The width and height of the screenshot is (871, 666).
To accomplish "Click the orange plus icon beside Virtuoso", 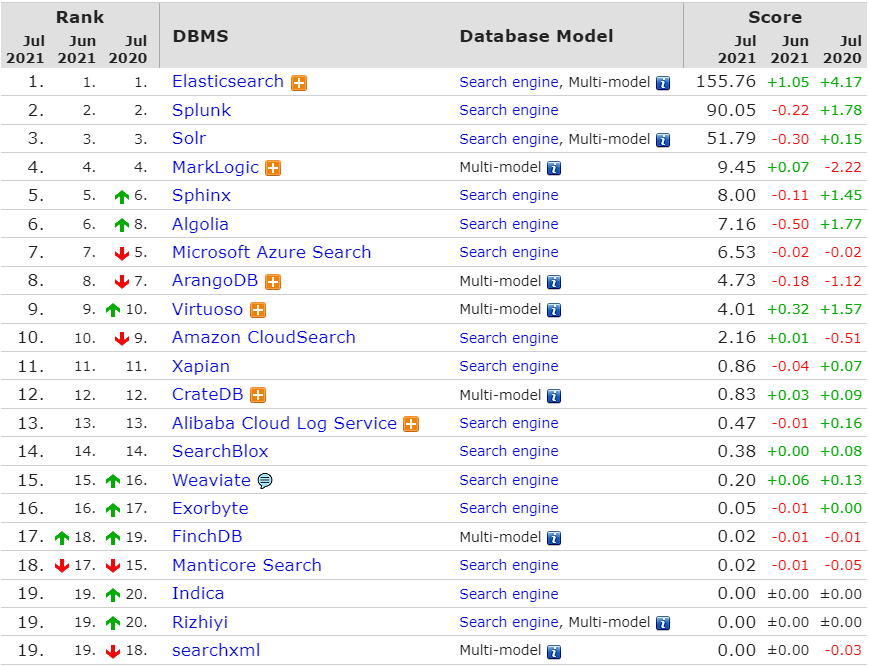I will pyautogui.click(x=258, y=310).
